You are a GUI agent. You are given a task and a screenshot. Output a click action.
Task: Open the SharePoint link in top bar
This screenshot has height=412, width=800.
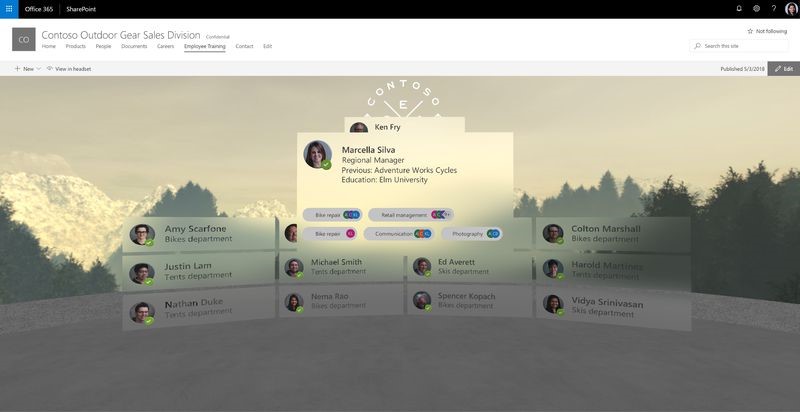tap(81, 9)
